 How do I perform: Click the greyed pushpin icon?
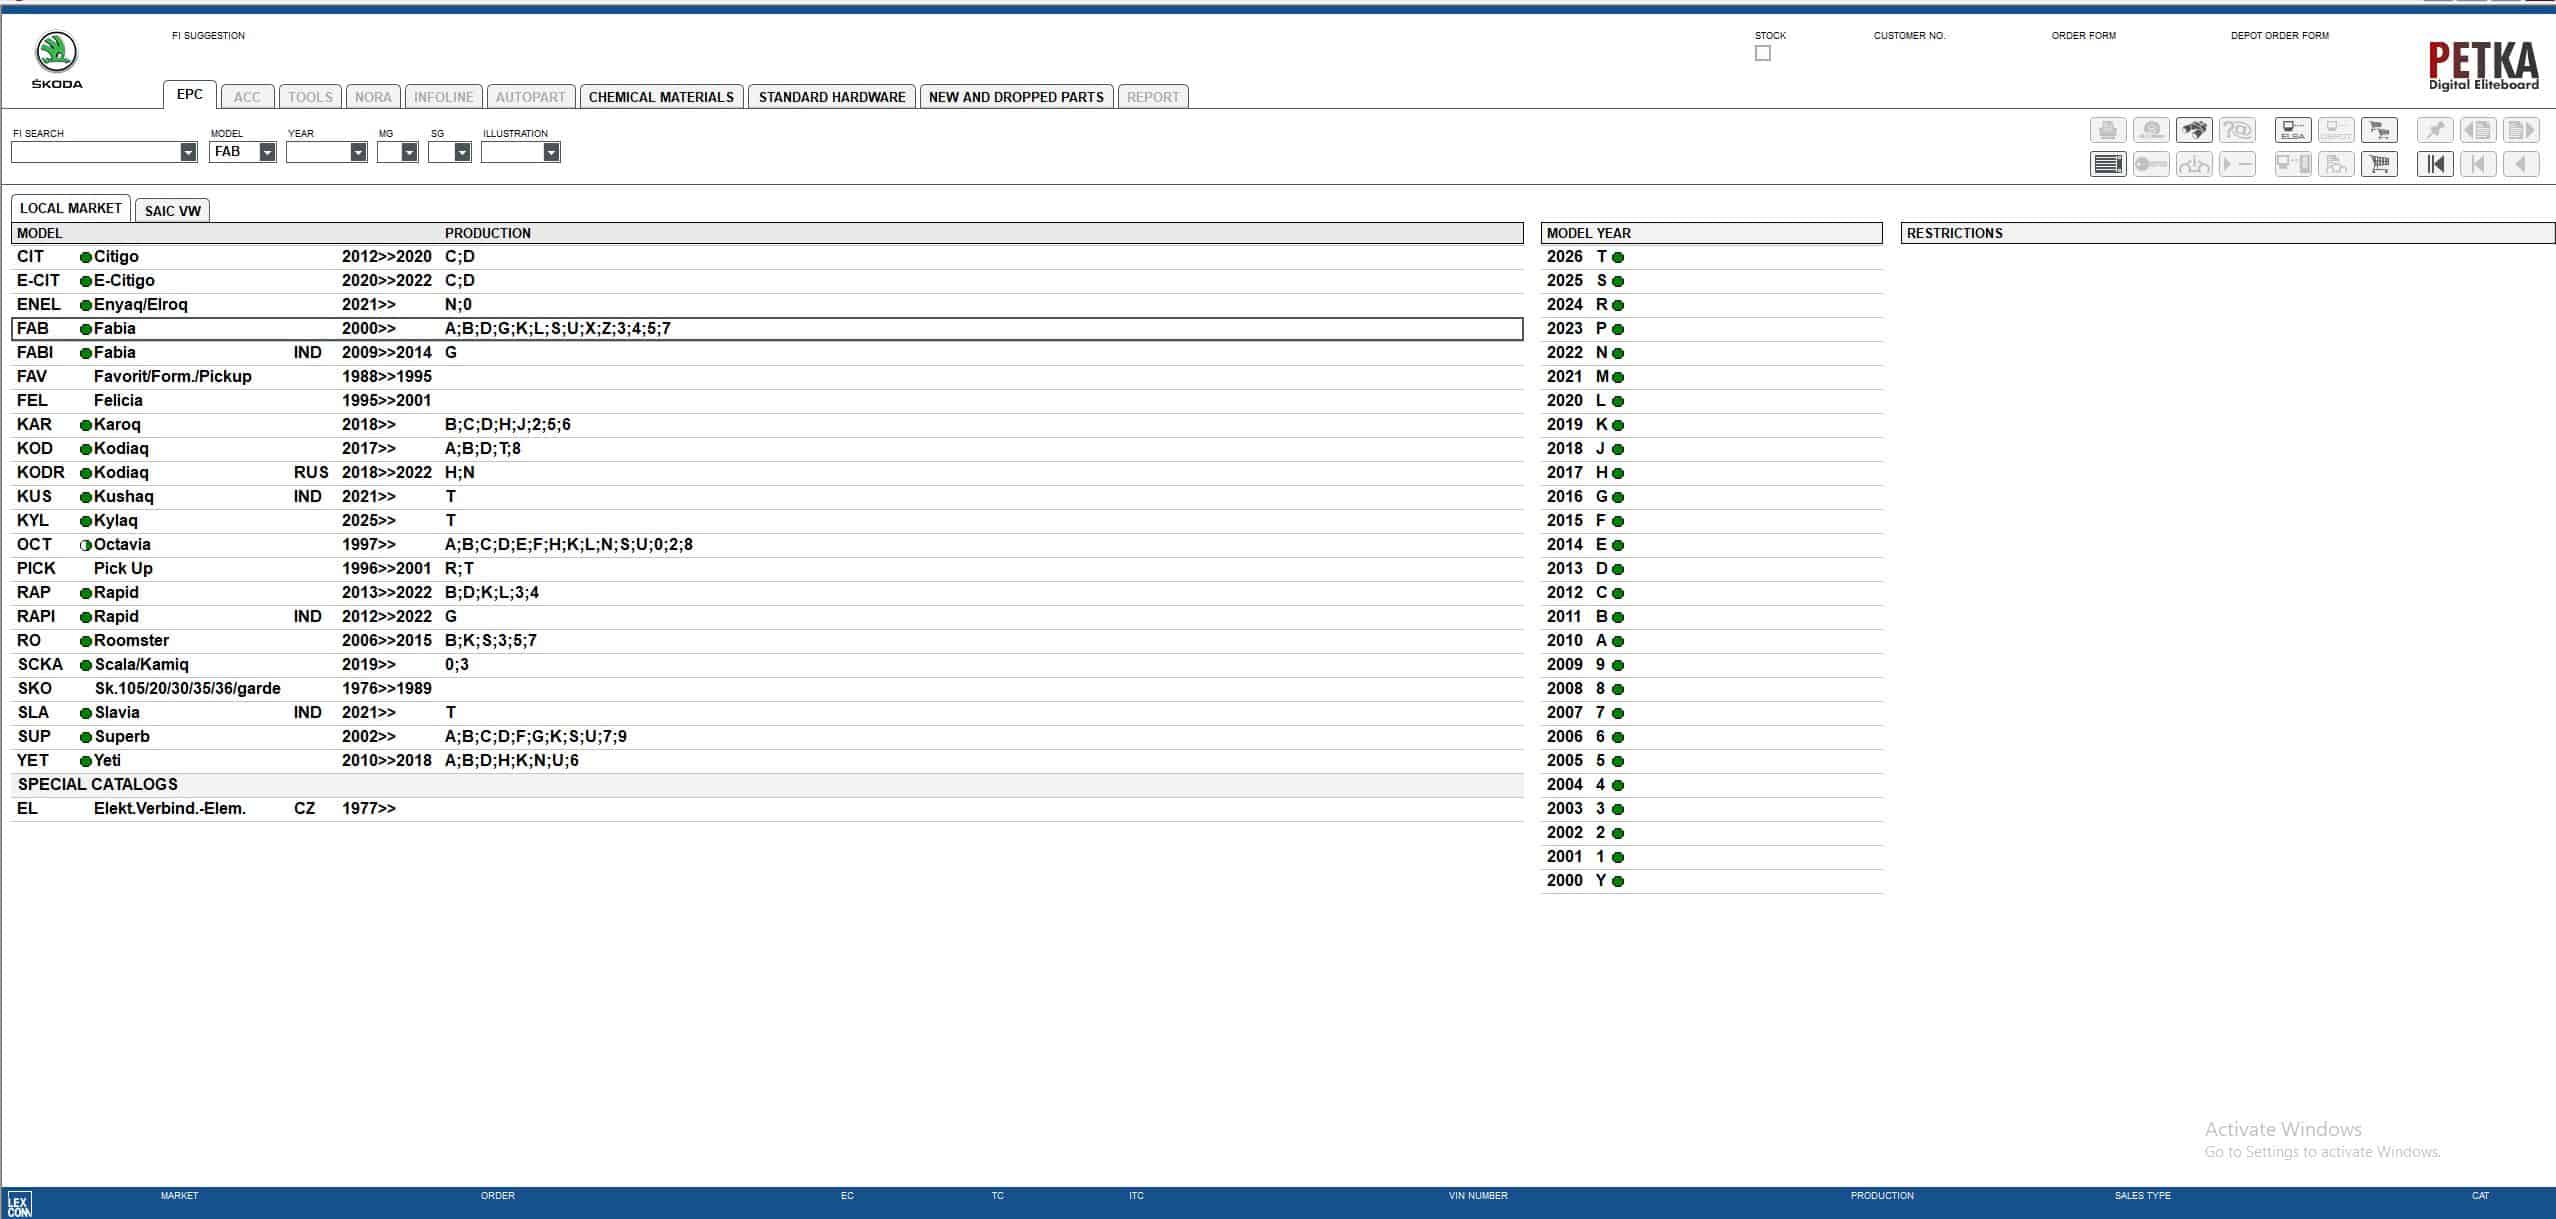(2435, 130)
